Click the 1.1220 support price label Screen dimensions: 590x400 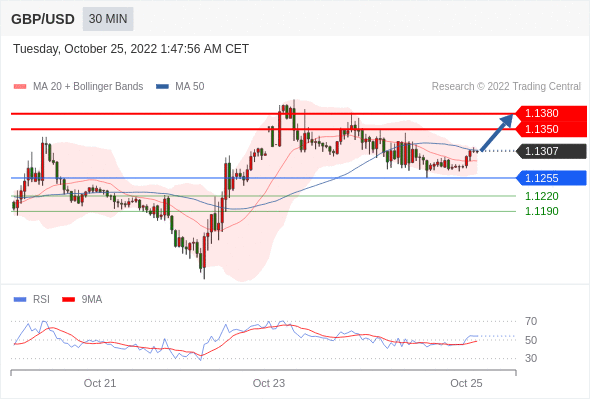(x=542, y=196)
